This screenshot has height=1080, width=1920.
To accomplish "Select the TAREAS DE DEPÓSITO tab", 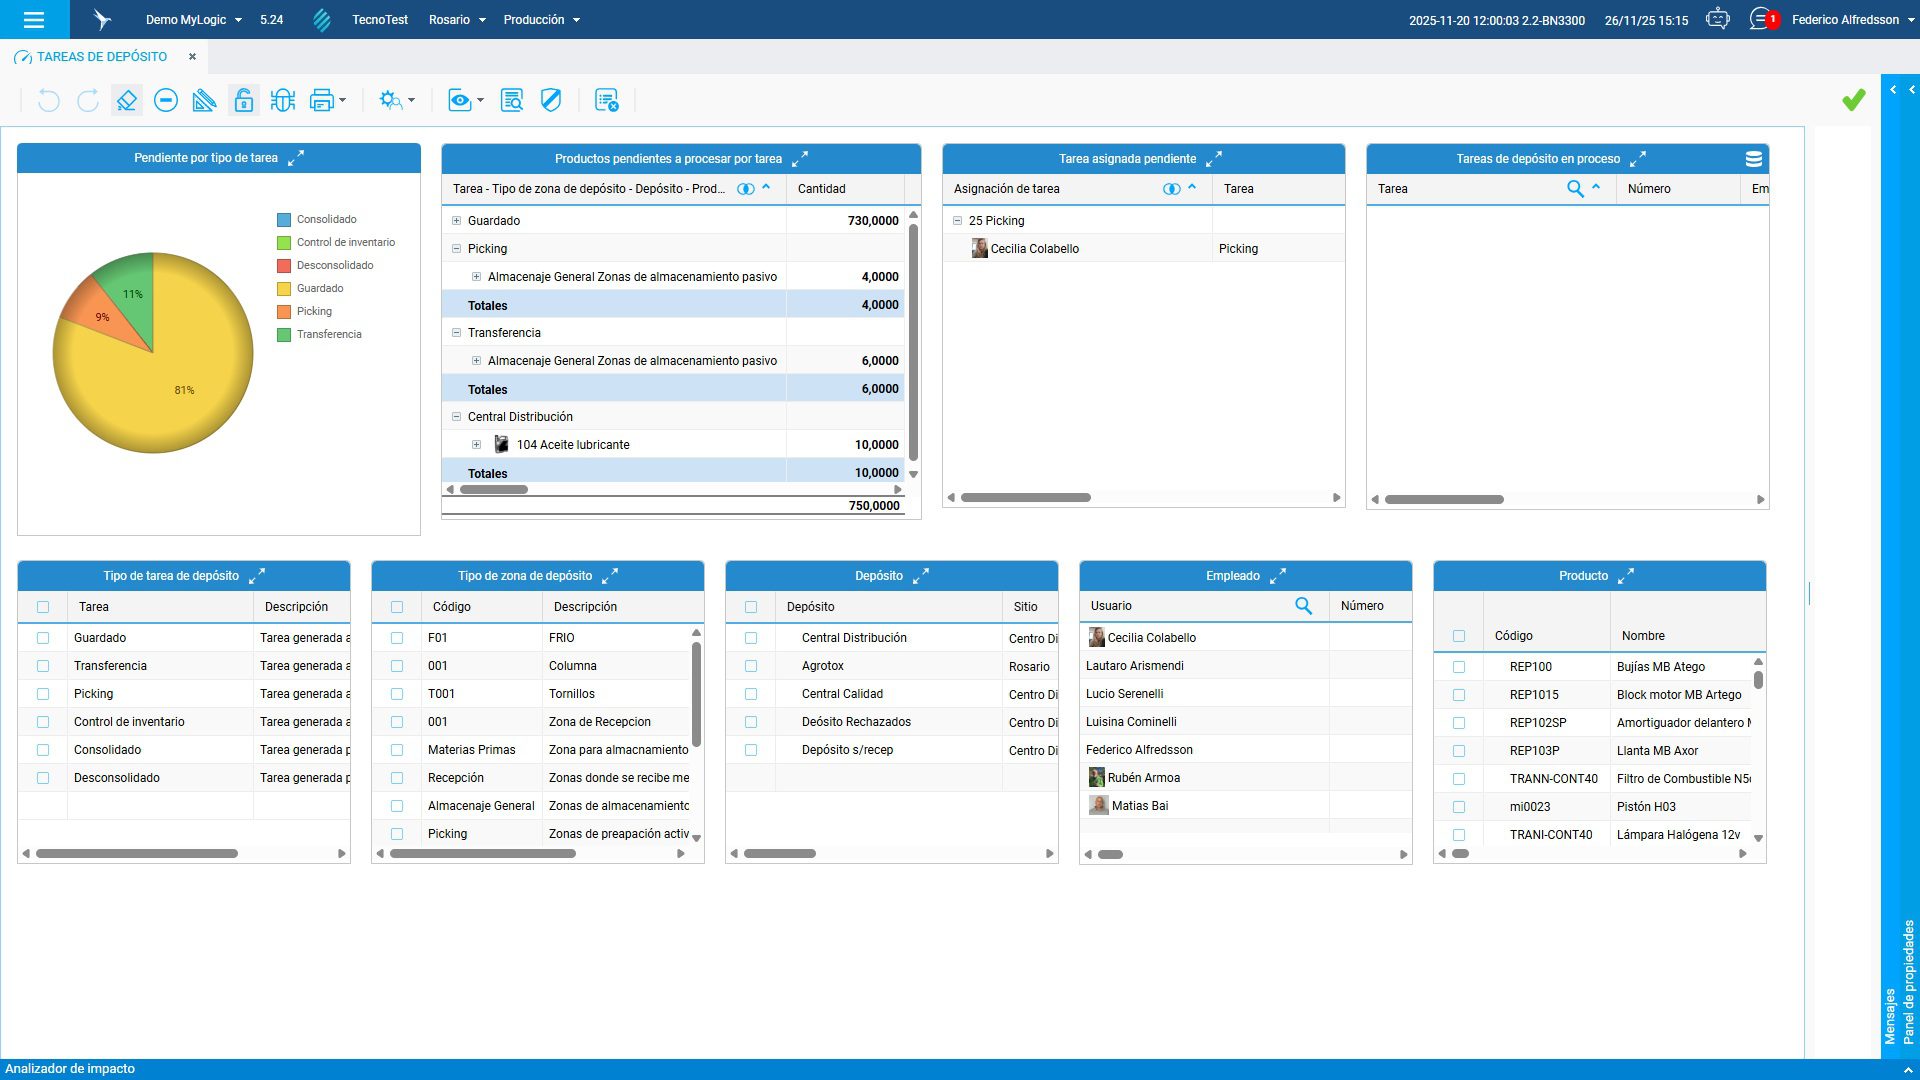I will coord(102,57).
